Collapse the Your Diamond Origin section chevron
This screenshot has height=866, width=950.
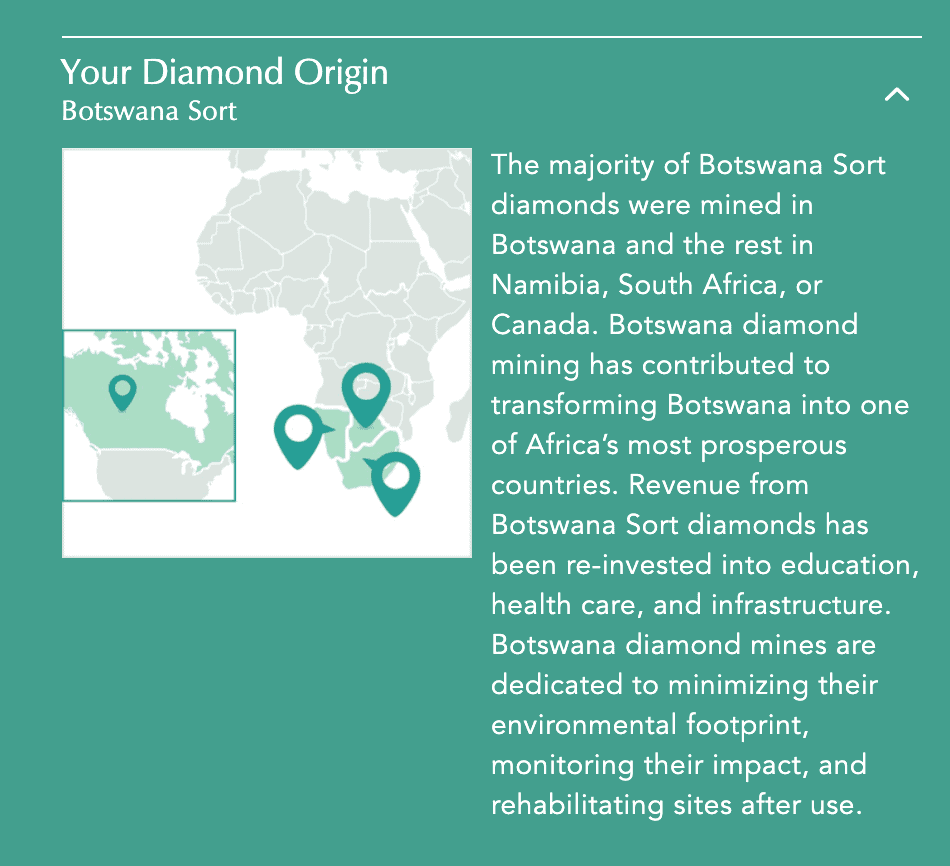tap(897, 95)
